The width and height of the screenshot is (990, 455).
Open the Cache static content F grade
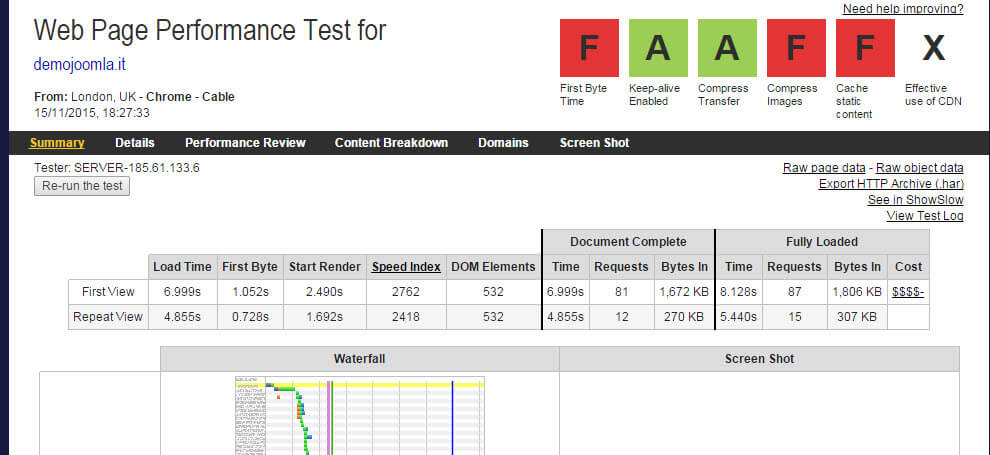[x=865, y=48]
